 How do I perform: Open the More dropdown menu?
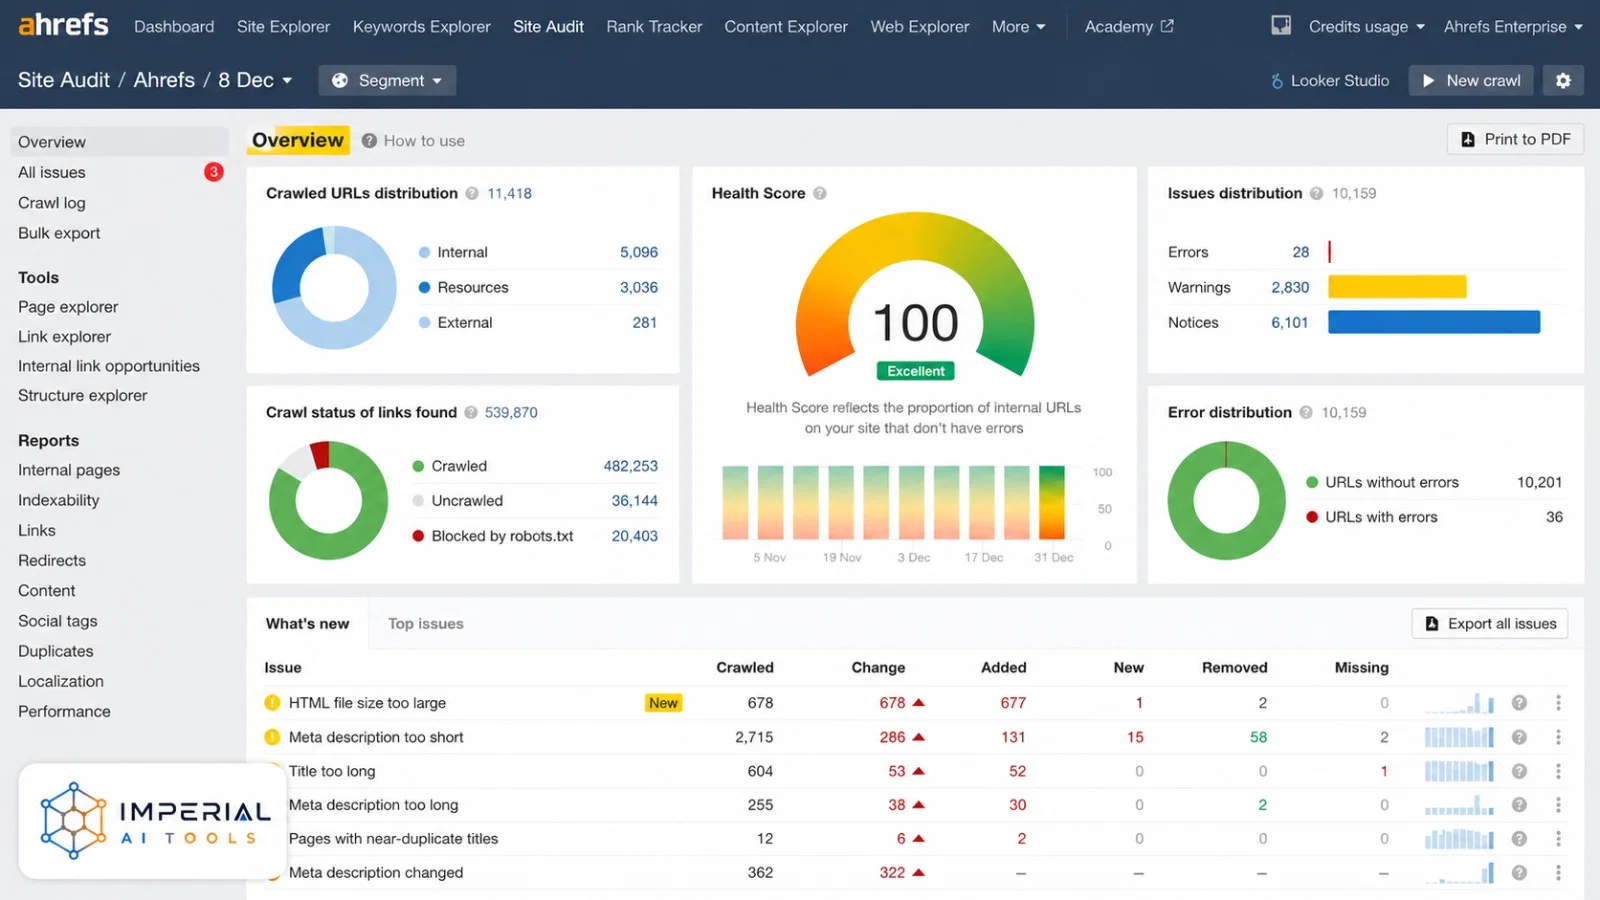pos(1018,27)
